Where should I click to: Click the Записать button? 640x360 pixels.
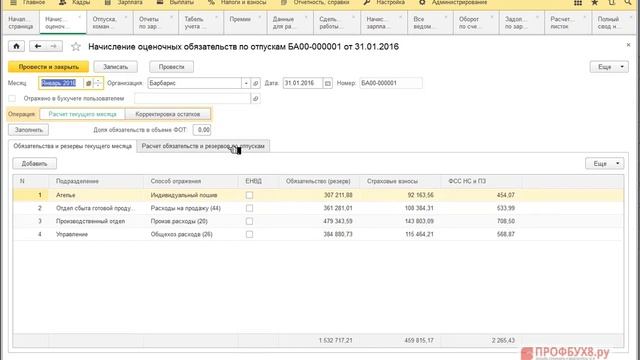coord(116,67)
